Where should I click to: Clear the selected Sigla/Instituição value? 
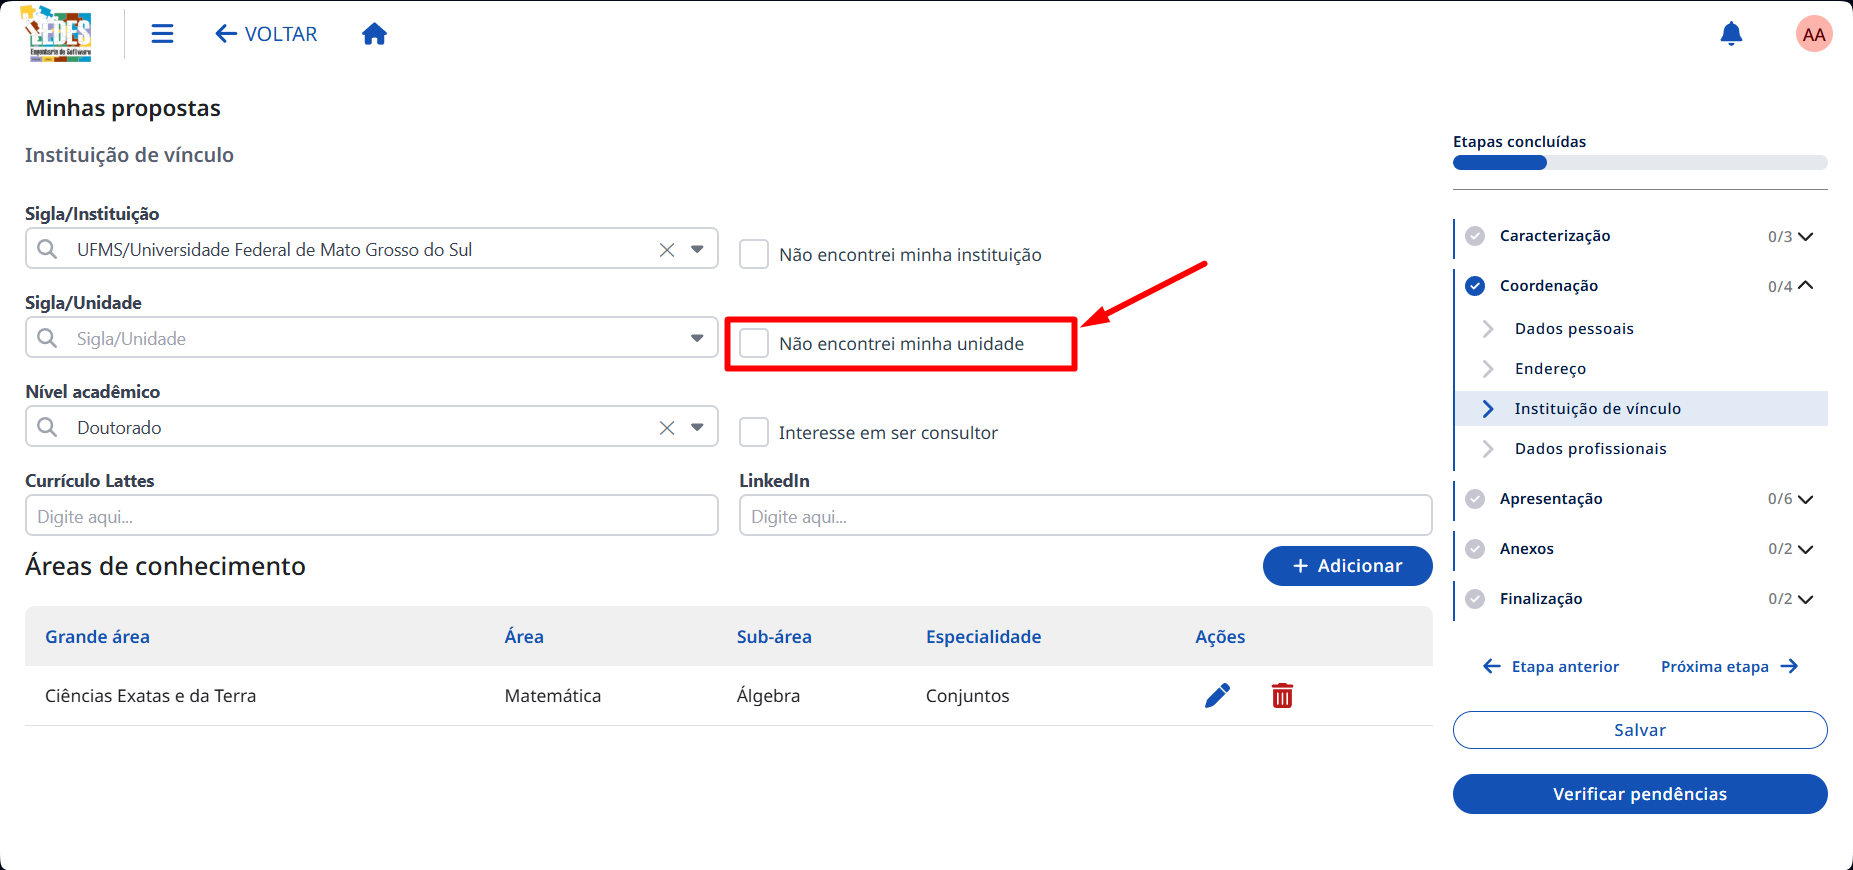667,250
